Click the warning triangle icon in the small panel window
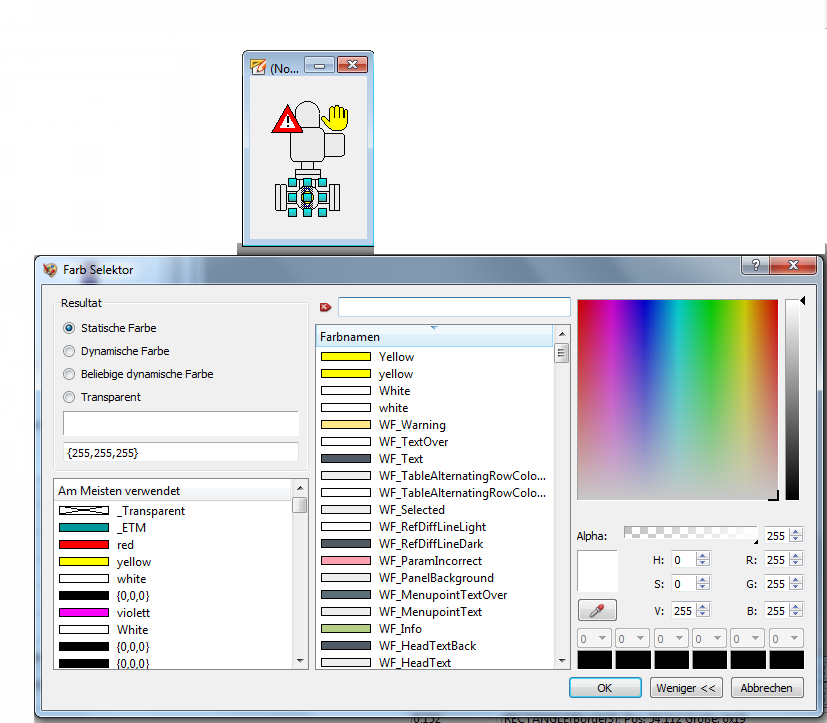This screenshot has height=723, width=827. coord(286,119)
